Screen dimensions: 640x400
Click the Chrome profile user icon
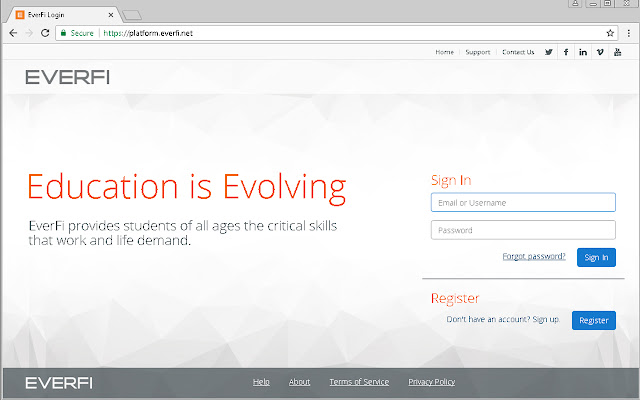coord(575,3)
